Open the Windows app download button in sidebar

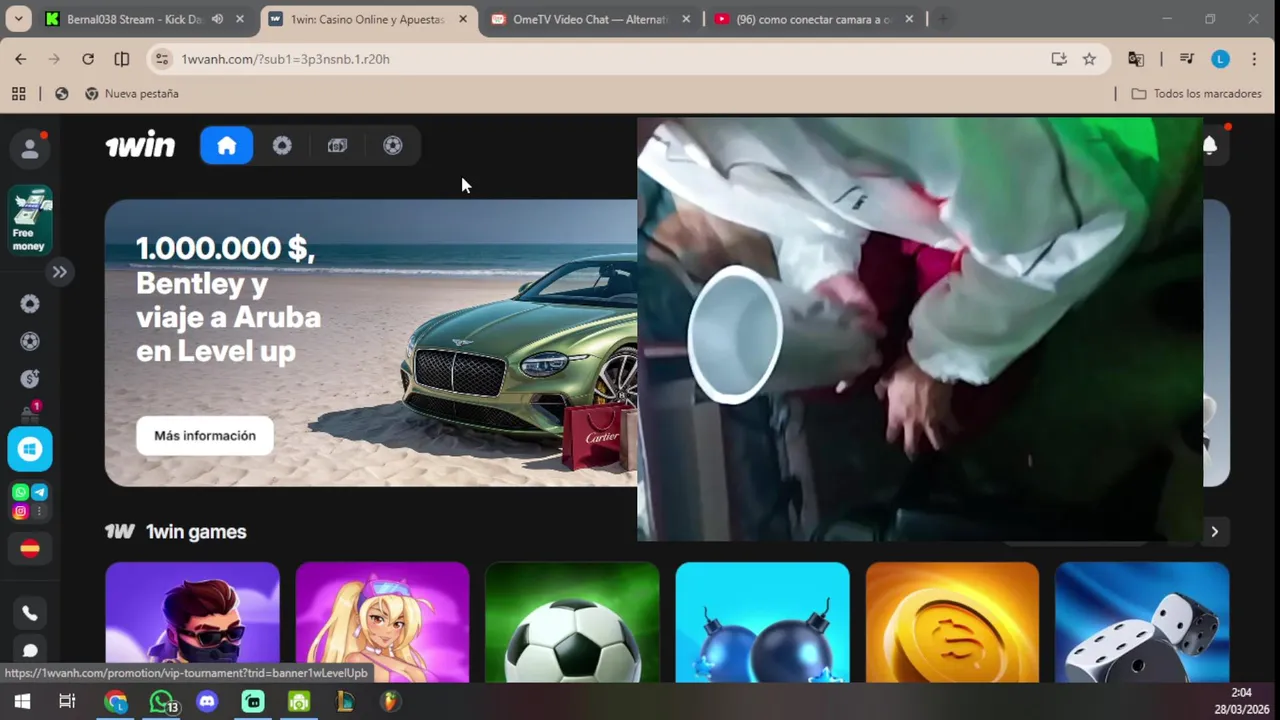coord(30,449)
